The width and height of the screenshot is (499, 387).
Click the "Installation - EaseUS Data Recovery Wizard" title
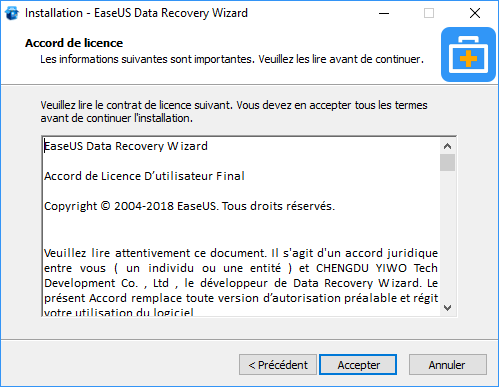(136, 13)
